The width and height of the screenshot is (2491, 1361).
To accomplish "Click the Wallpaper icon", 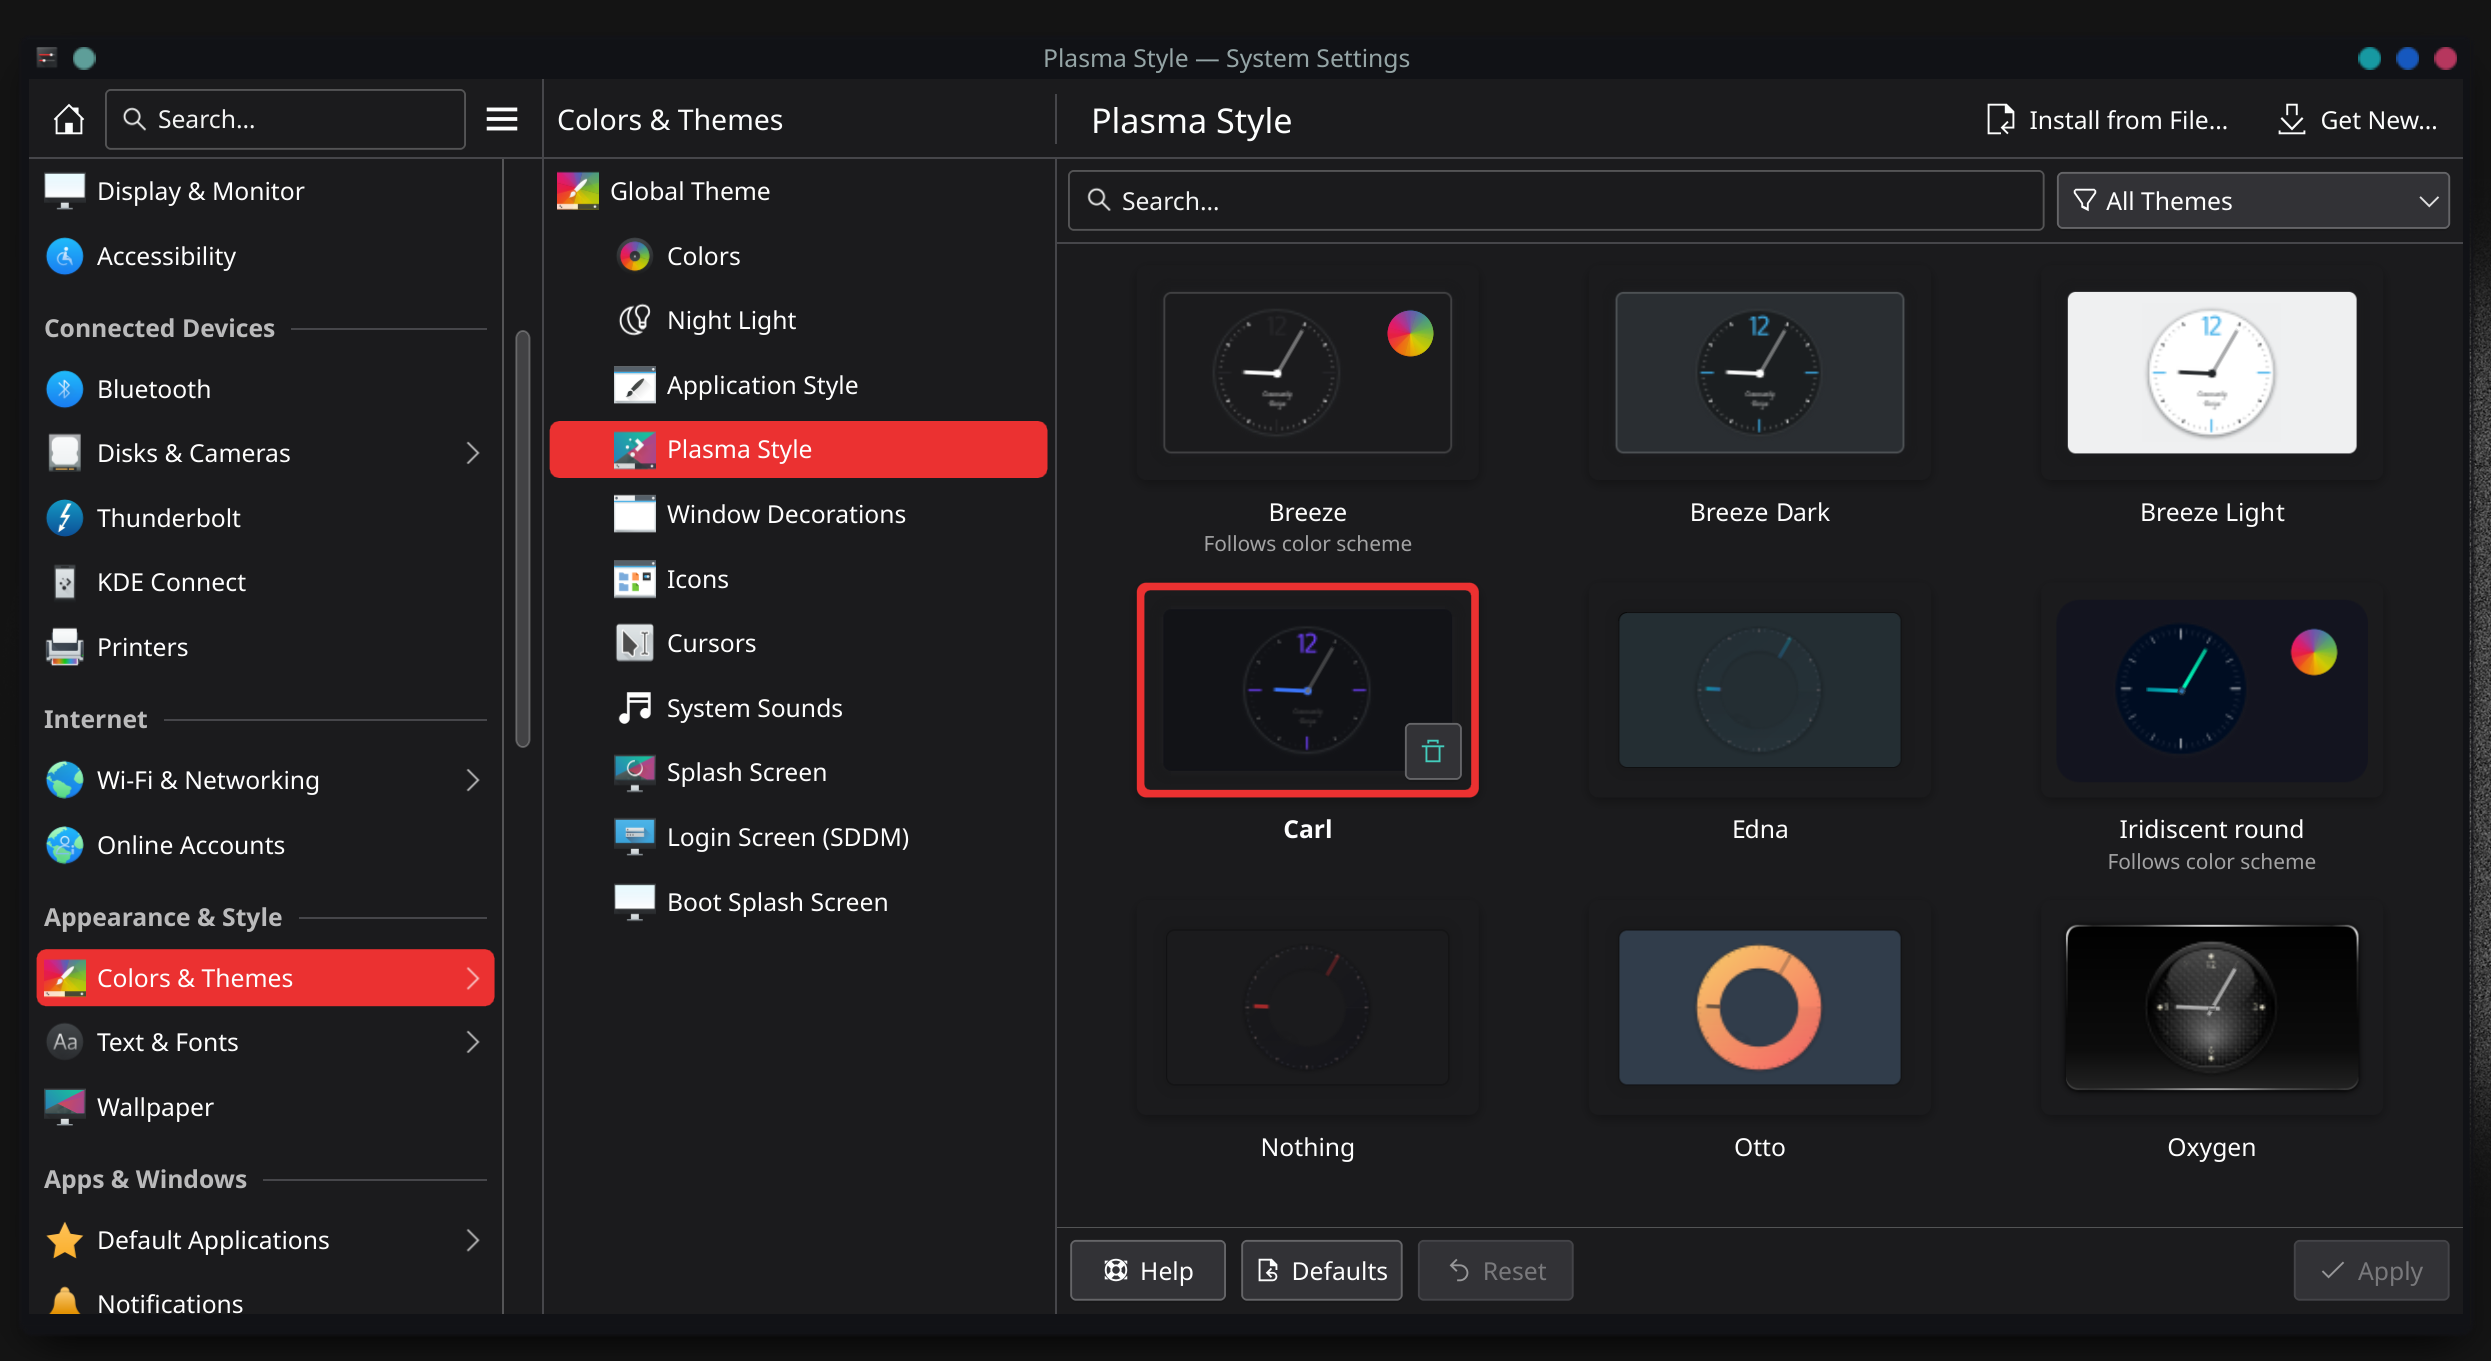I will [65, 1107].
